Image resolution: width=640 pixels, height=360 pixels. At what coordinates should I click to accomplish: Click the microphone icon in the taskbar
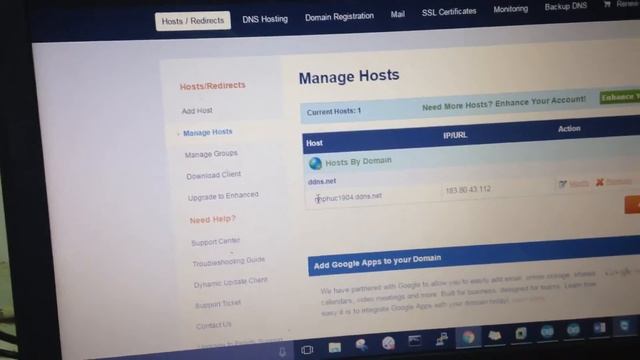tap(282, 351)
